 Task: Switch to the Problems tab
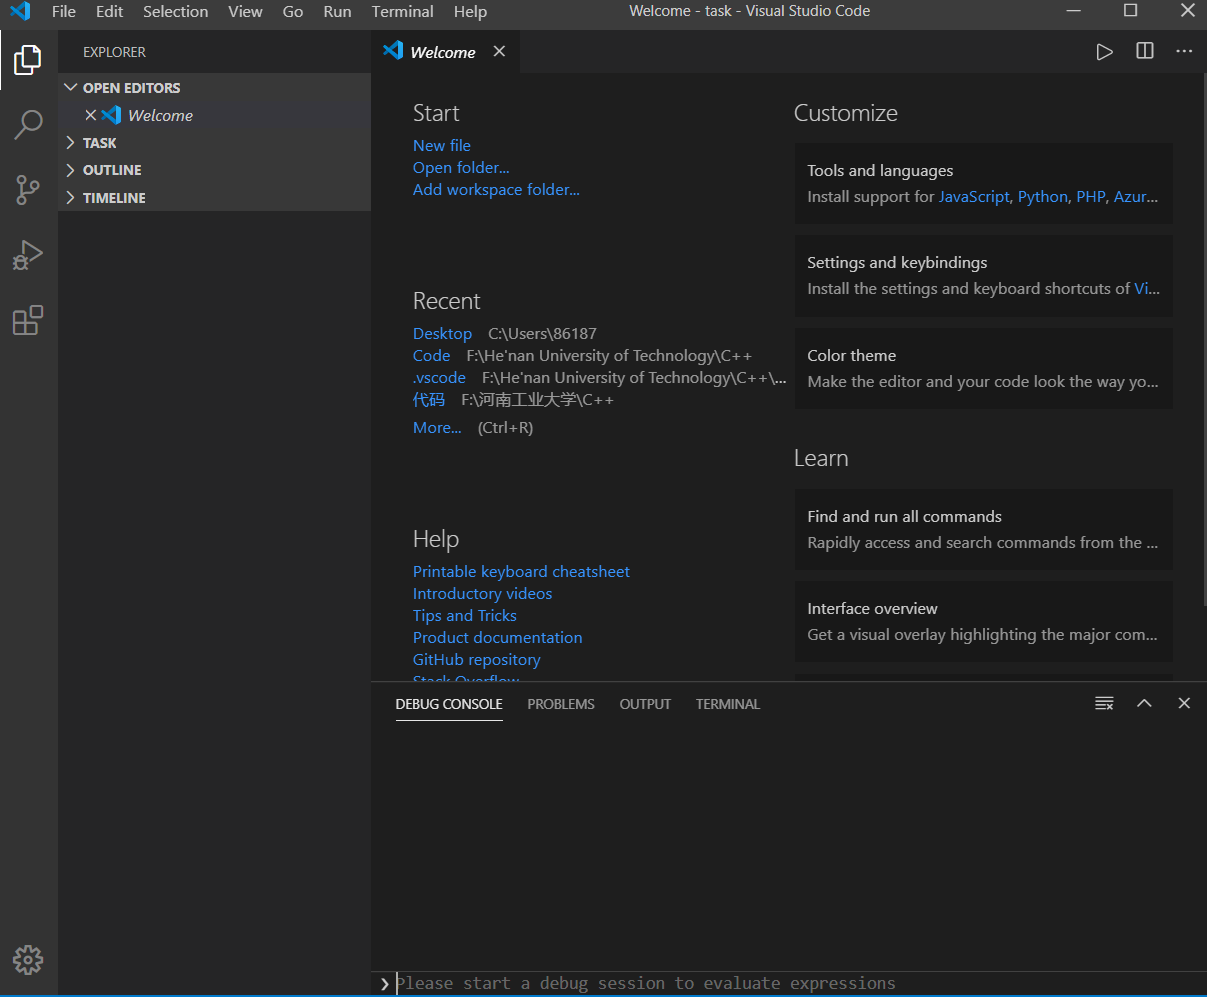tap(561, 704)
